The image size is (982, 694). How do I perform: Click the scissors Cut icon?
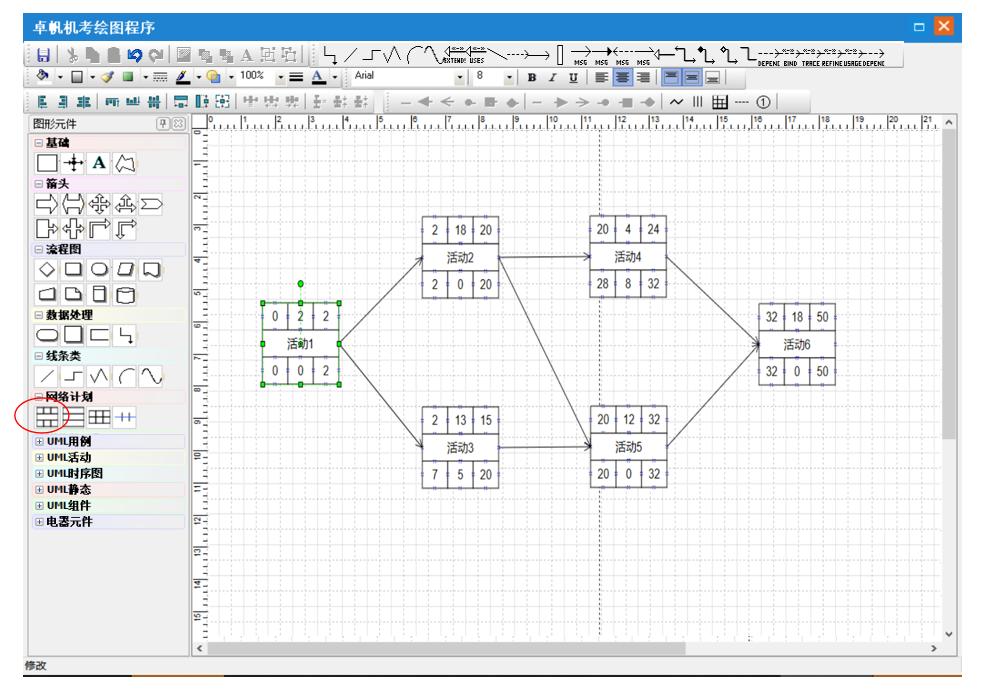tap(72, 55)
